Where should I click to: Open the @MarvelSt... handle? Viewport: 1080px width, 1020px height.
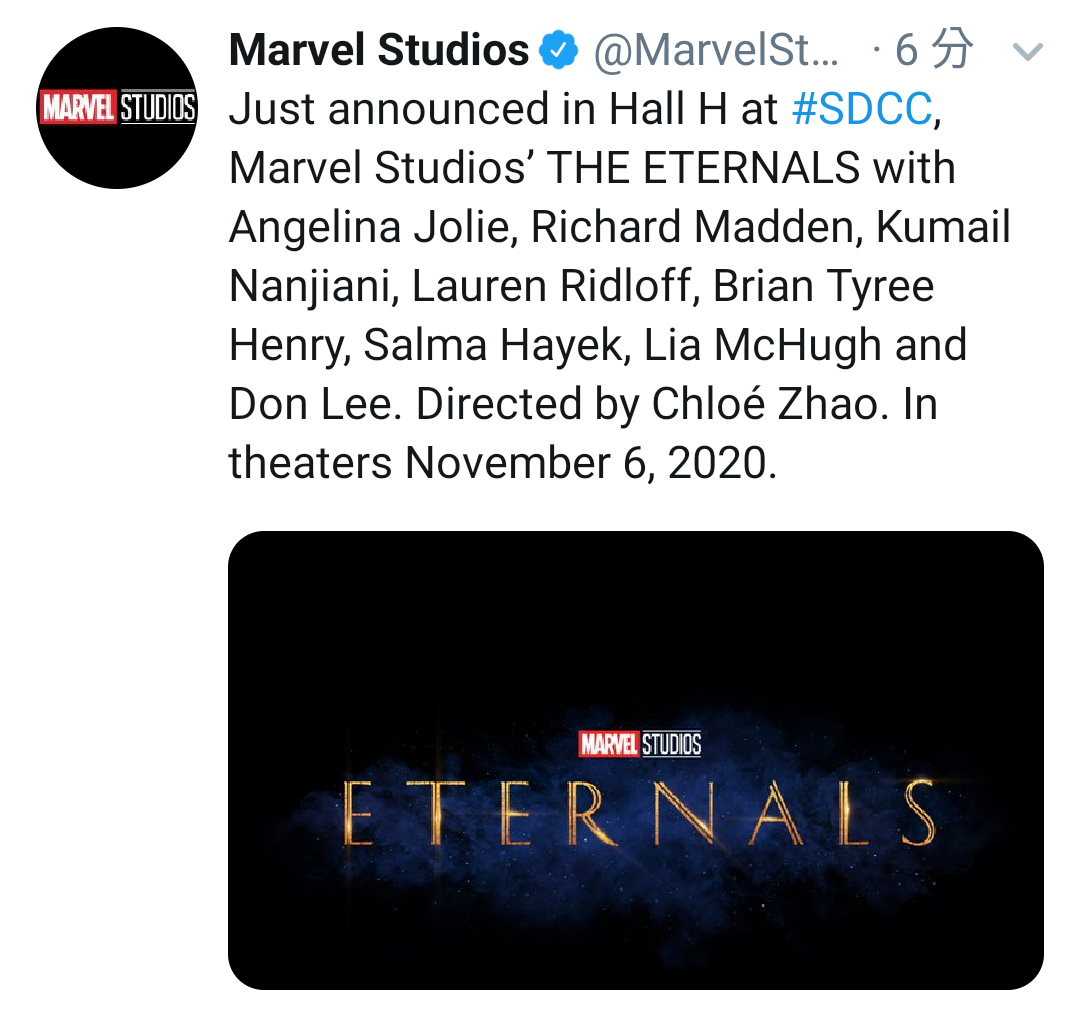tap(716, 51)
